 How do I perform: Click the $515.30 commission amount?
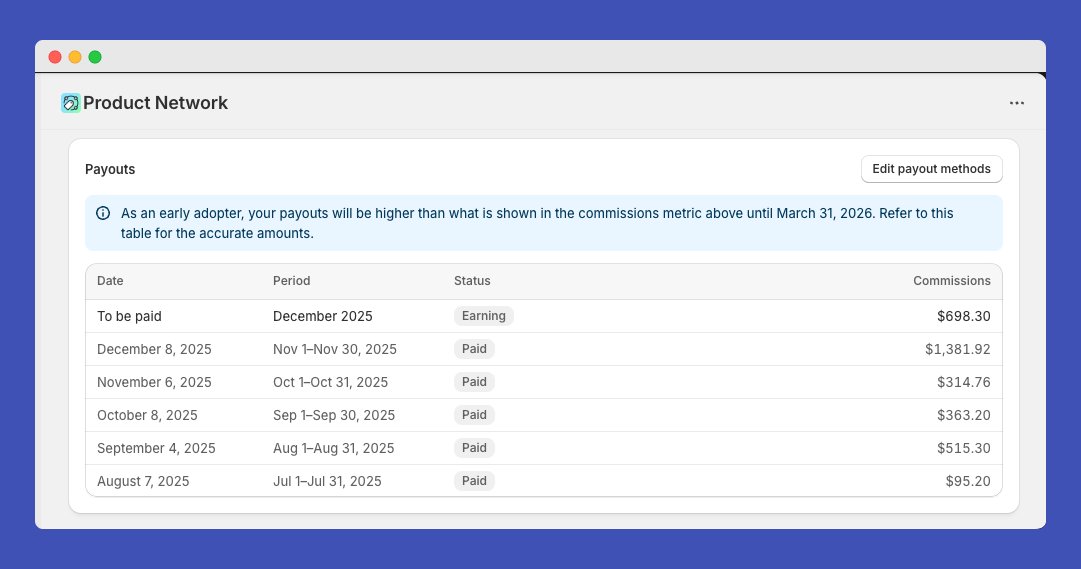tap(964, 449)
